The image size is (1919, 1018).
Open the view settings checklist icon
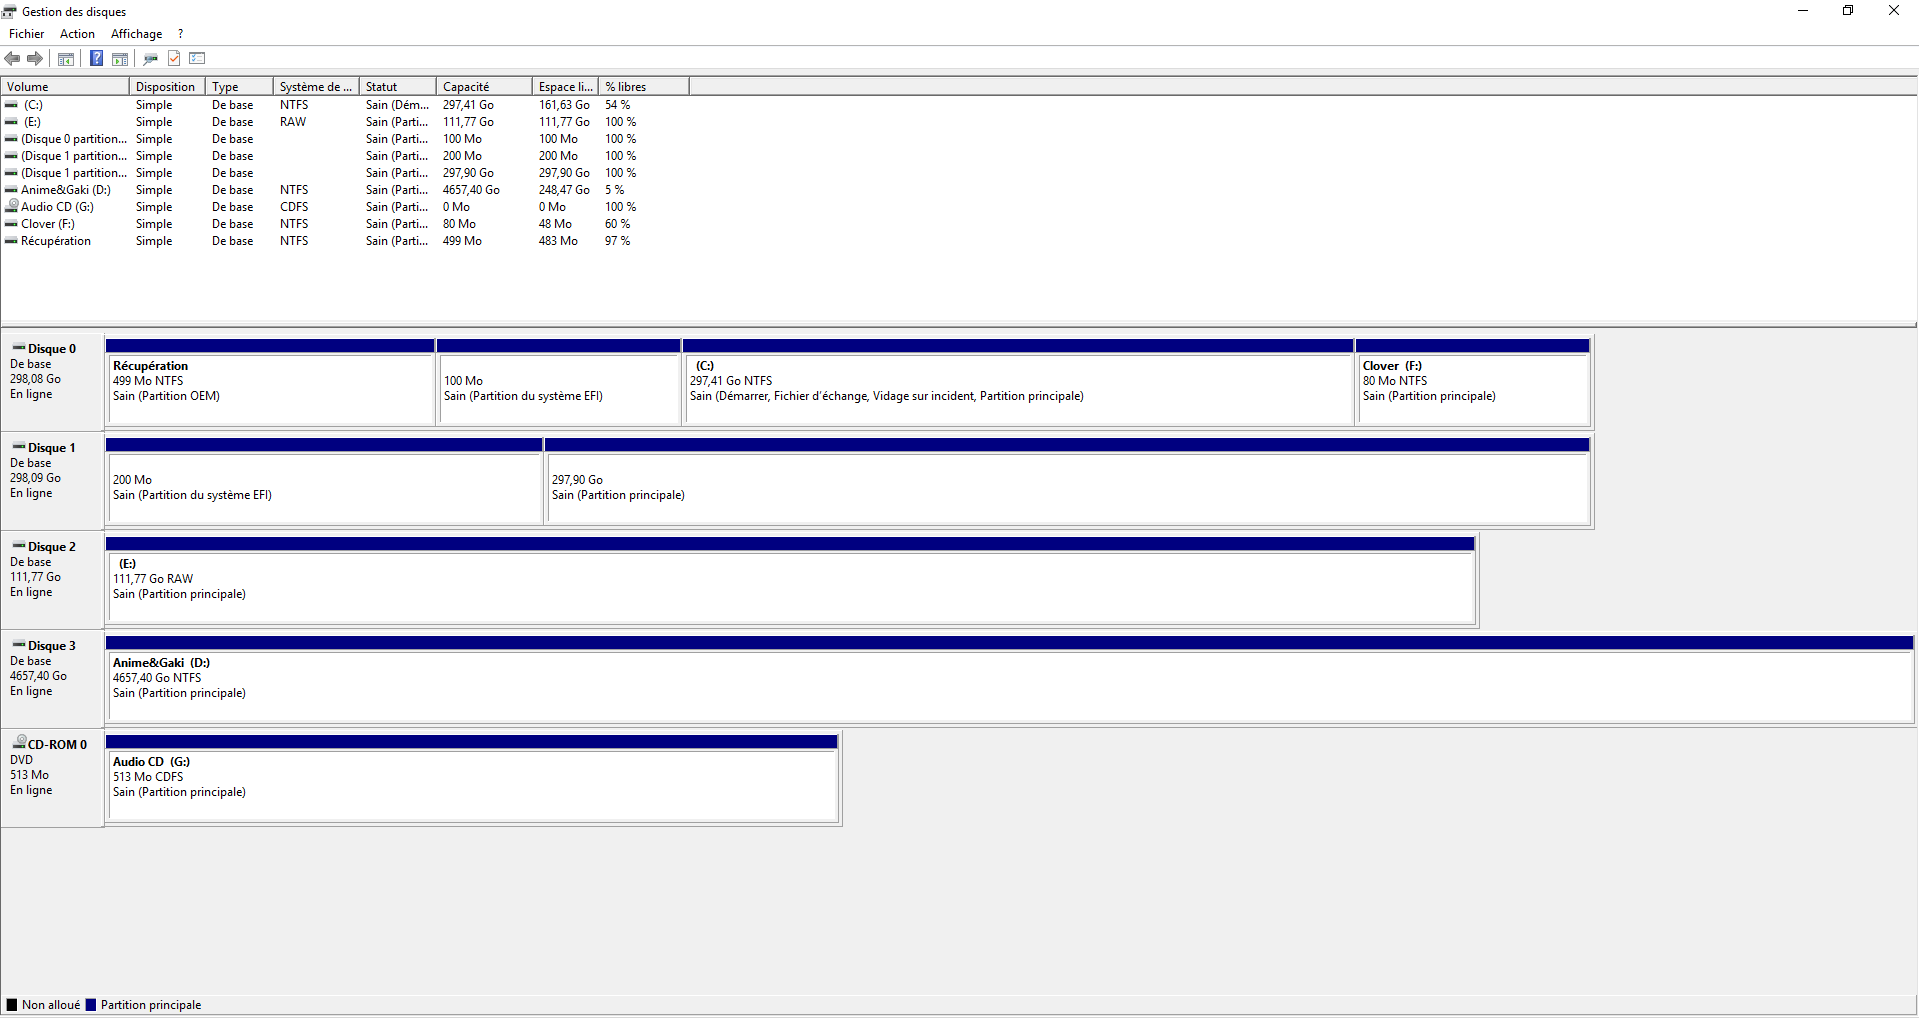click(x=197, y=58)
